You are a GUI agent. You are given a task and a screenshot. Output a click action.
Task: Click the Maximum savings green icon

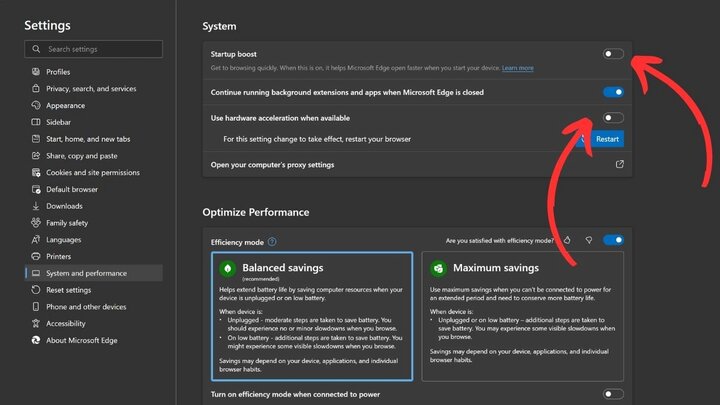coord(439,269)
